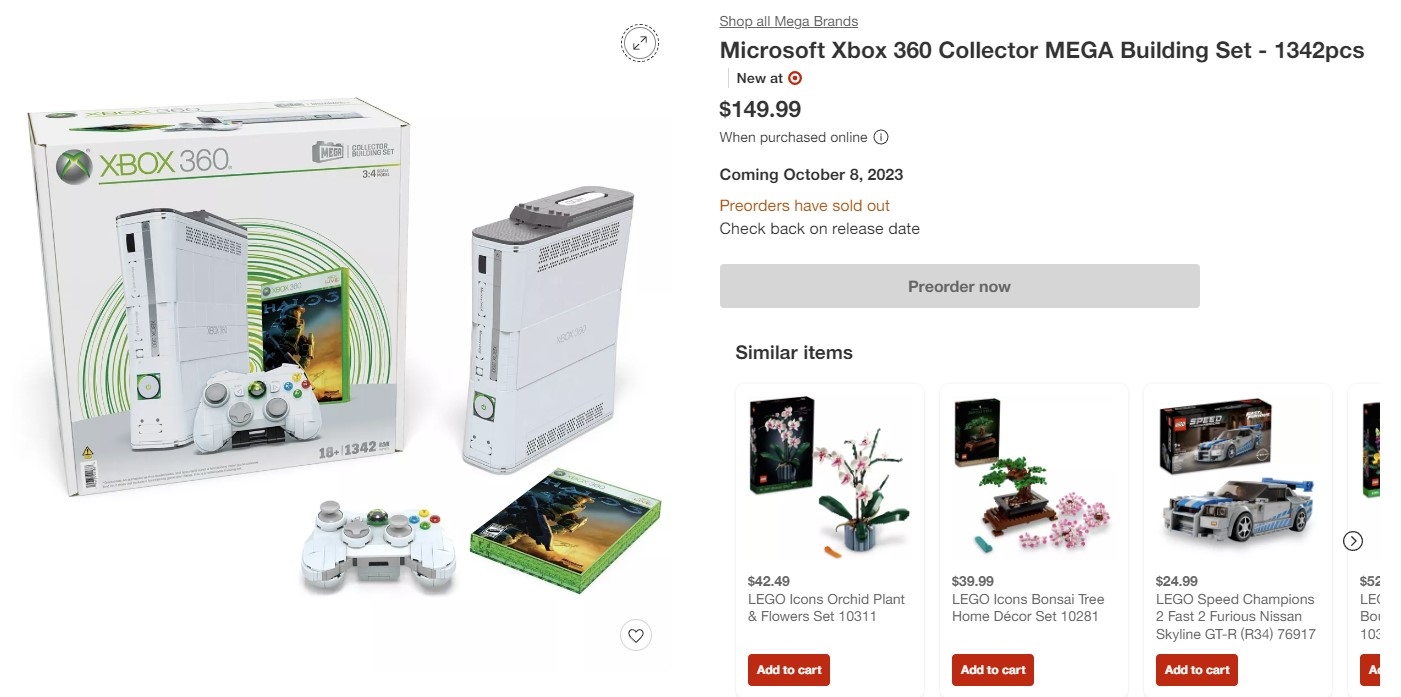The image size is (1401, 697).
Task: Toggle the heart favorite icon
Action: (x=636, y=635)
